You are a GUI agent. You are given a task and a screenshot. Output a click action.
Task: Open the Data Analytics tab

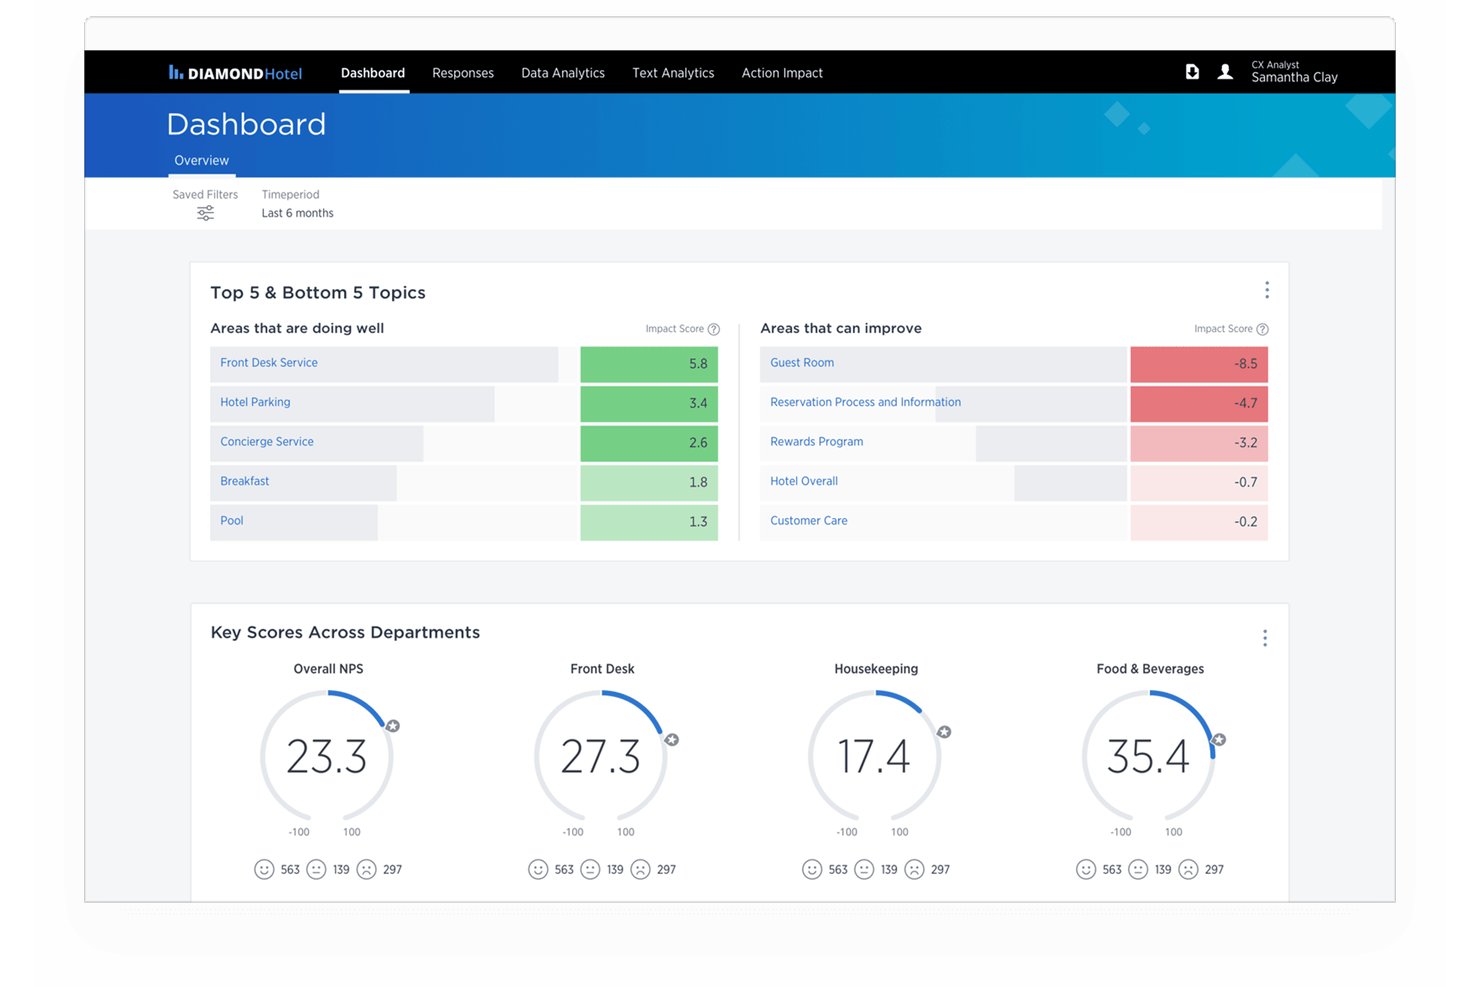(x=563, y=73)
